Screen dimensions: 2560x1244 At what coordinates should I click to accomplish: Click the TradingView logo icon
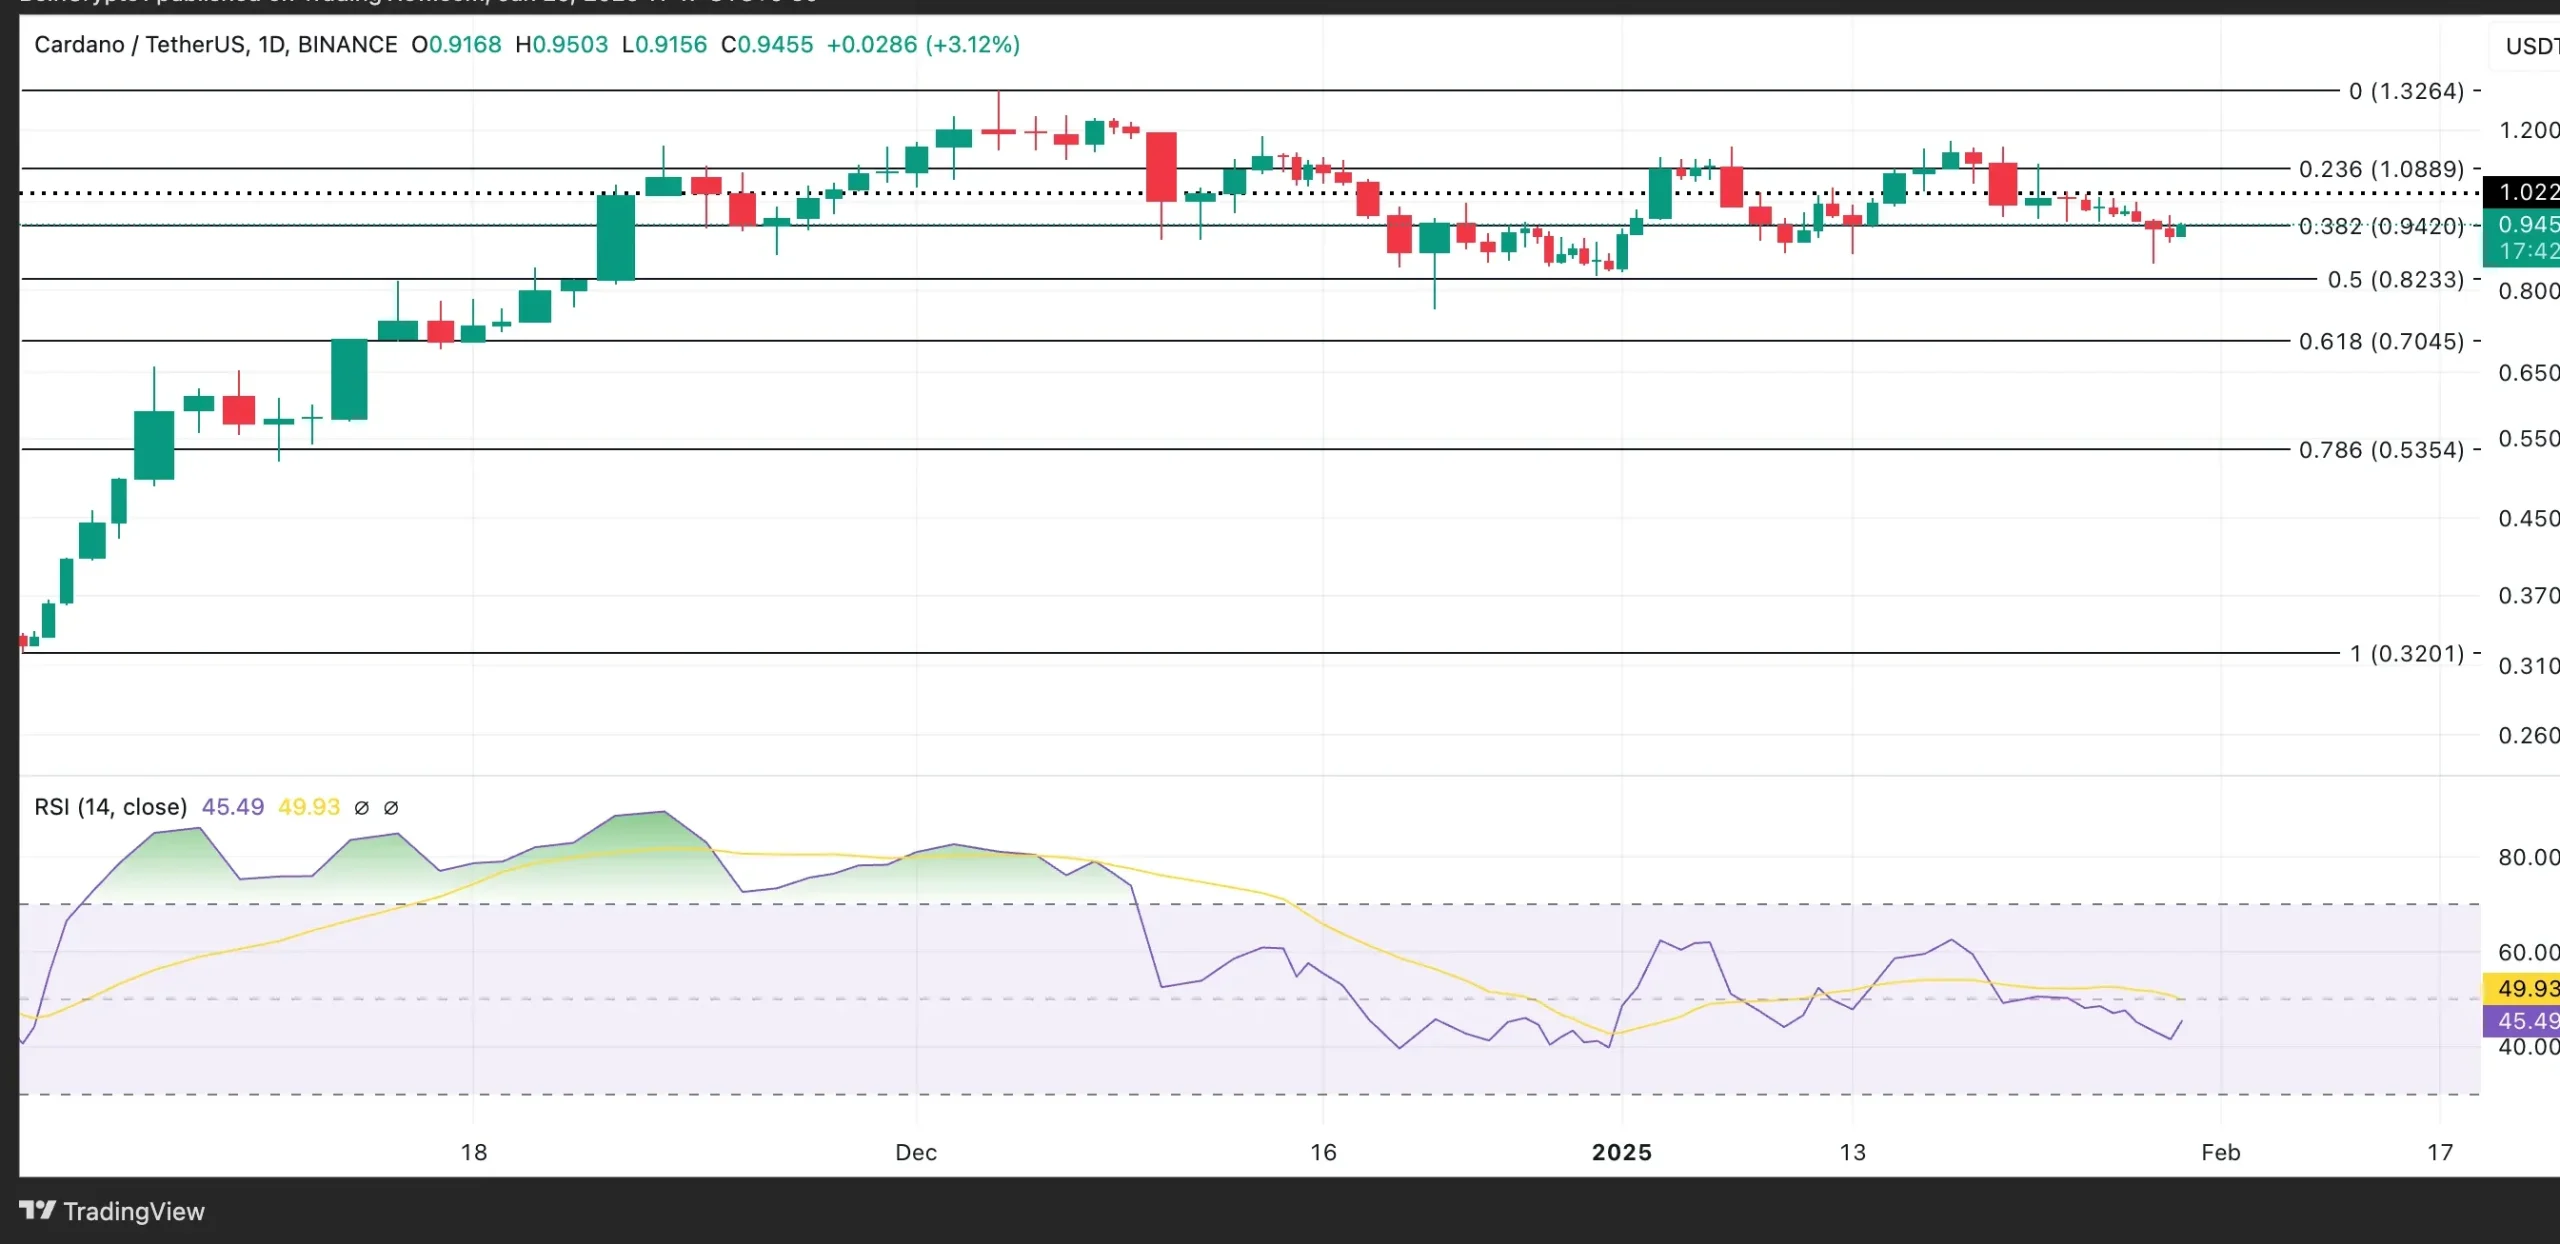[x=37, y=1211]
